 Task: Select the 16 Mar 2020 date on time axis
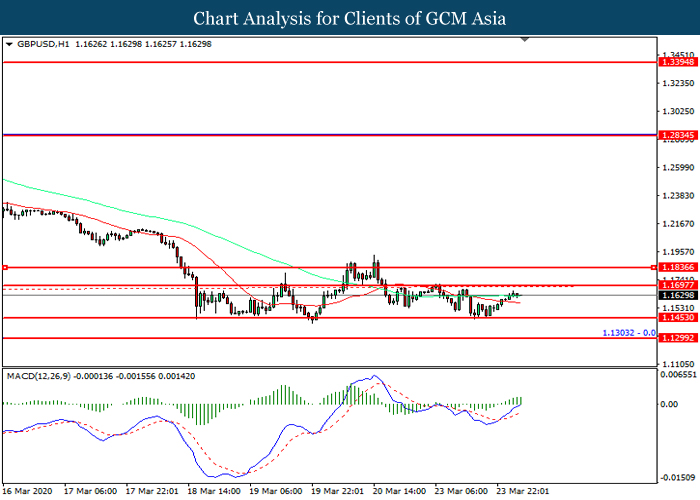(x=24, y=491)
